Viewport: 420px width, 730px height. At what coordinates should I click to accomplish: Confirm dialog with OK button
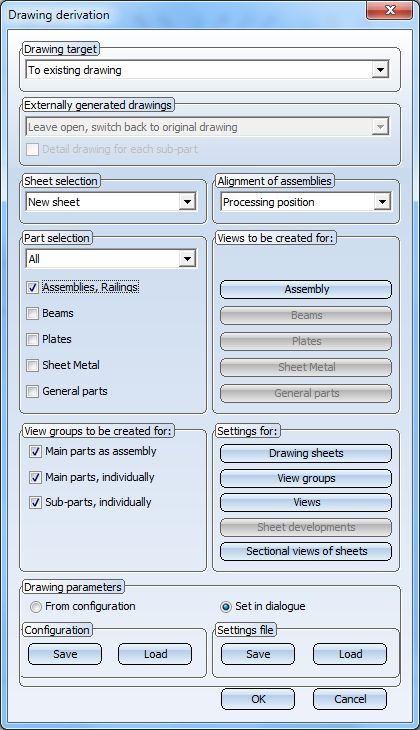(x=258, y=699)
